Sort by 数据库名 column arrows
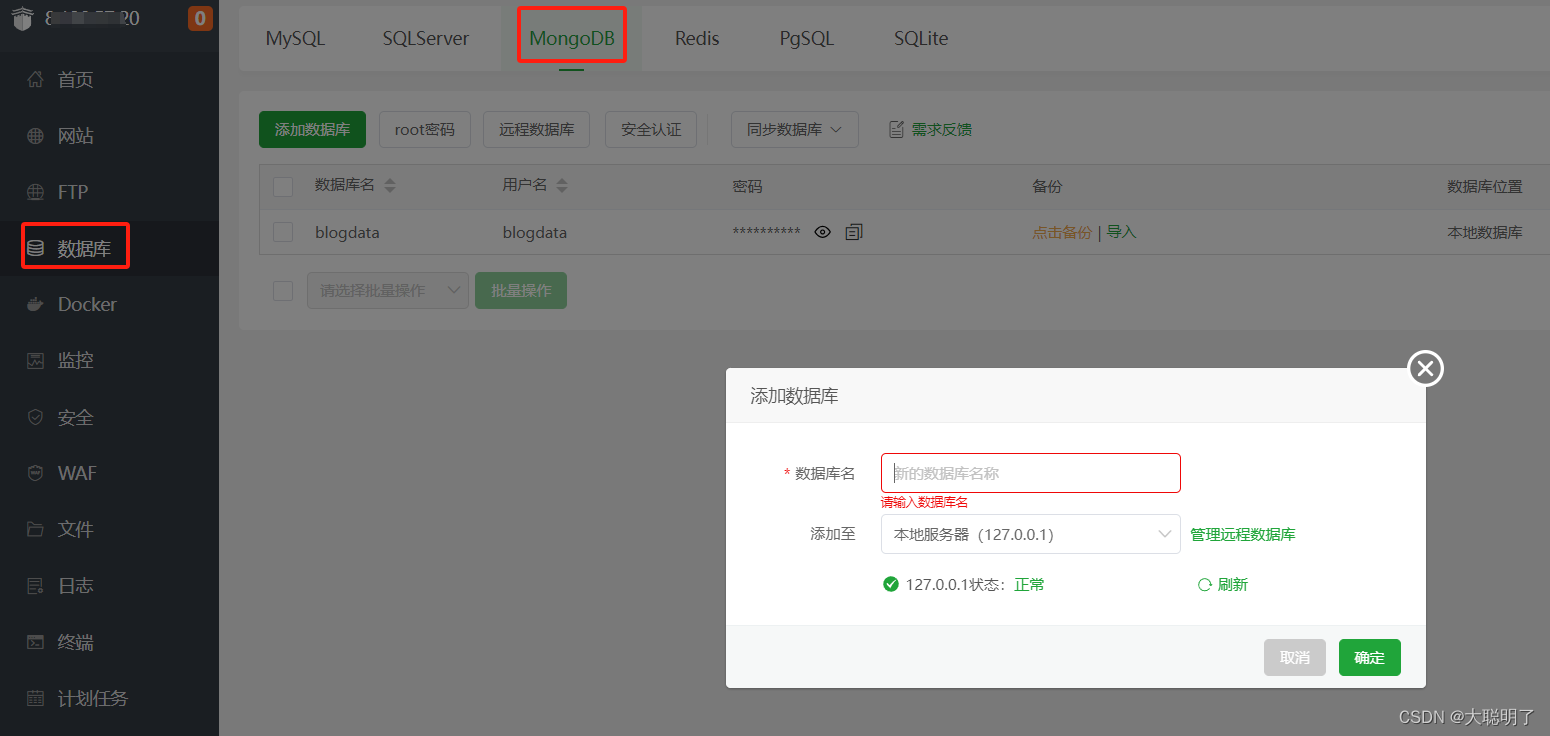Image resolution: width=1550 pixels, height=736 pixels. [390, 186]
